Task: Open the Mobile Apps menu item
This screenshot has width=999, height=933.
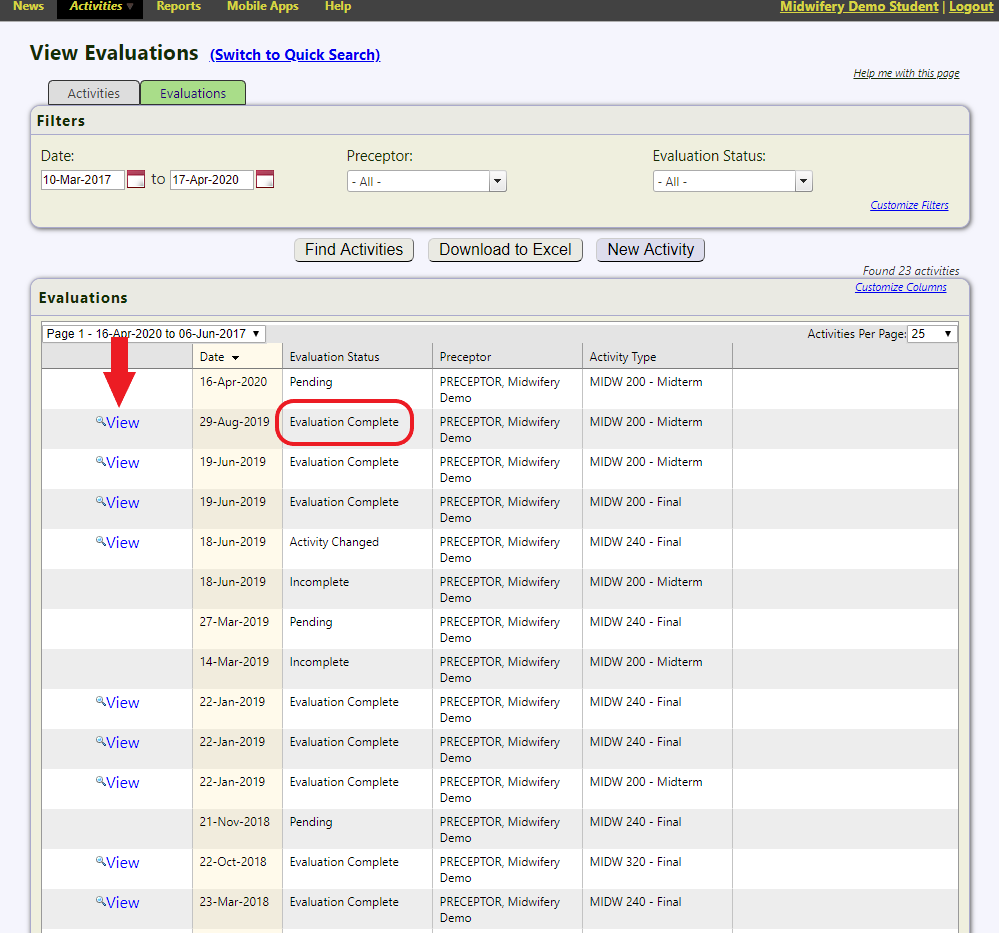Action: click(262, 6)
